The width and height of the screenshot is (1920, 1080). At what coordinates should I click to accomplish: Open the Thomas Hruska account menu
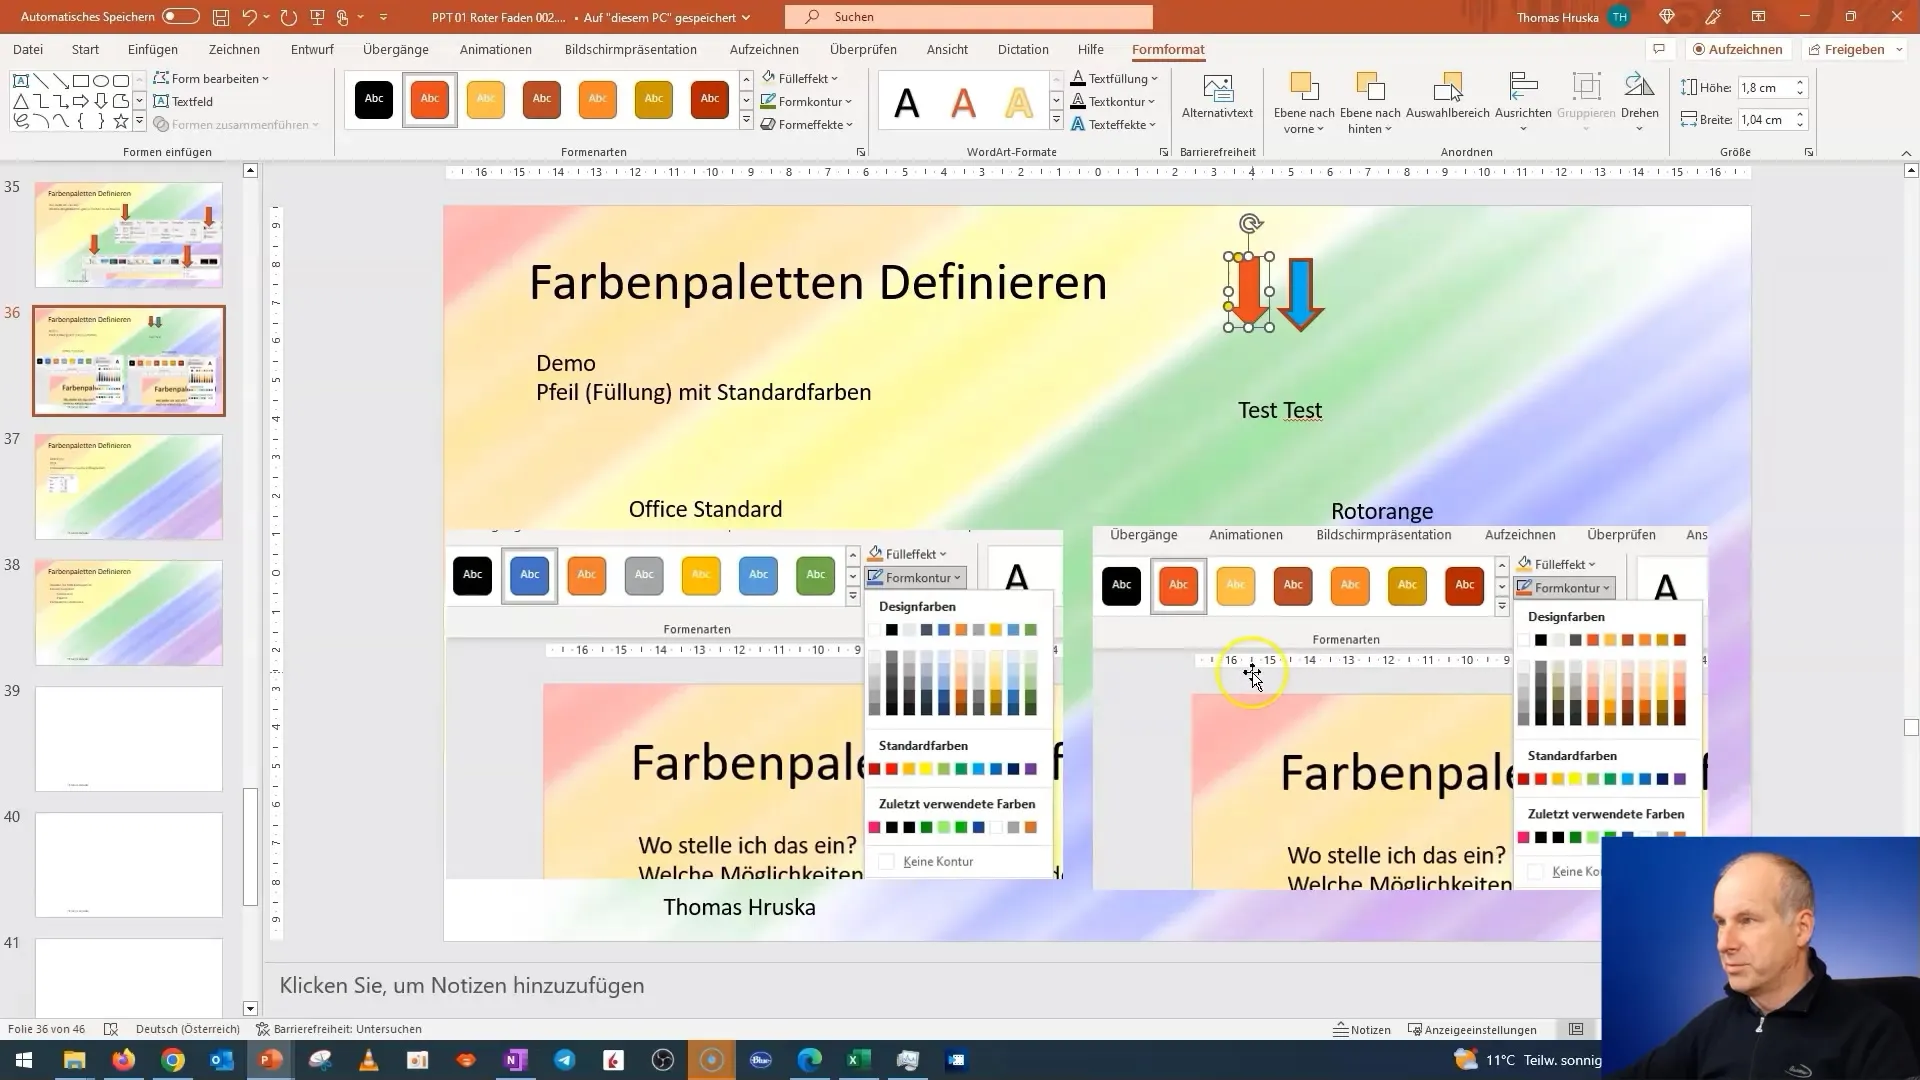[1572, 17]
